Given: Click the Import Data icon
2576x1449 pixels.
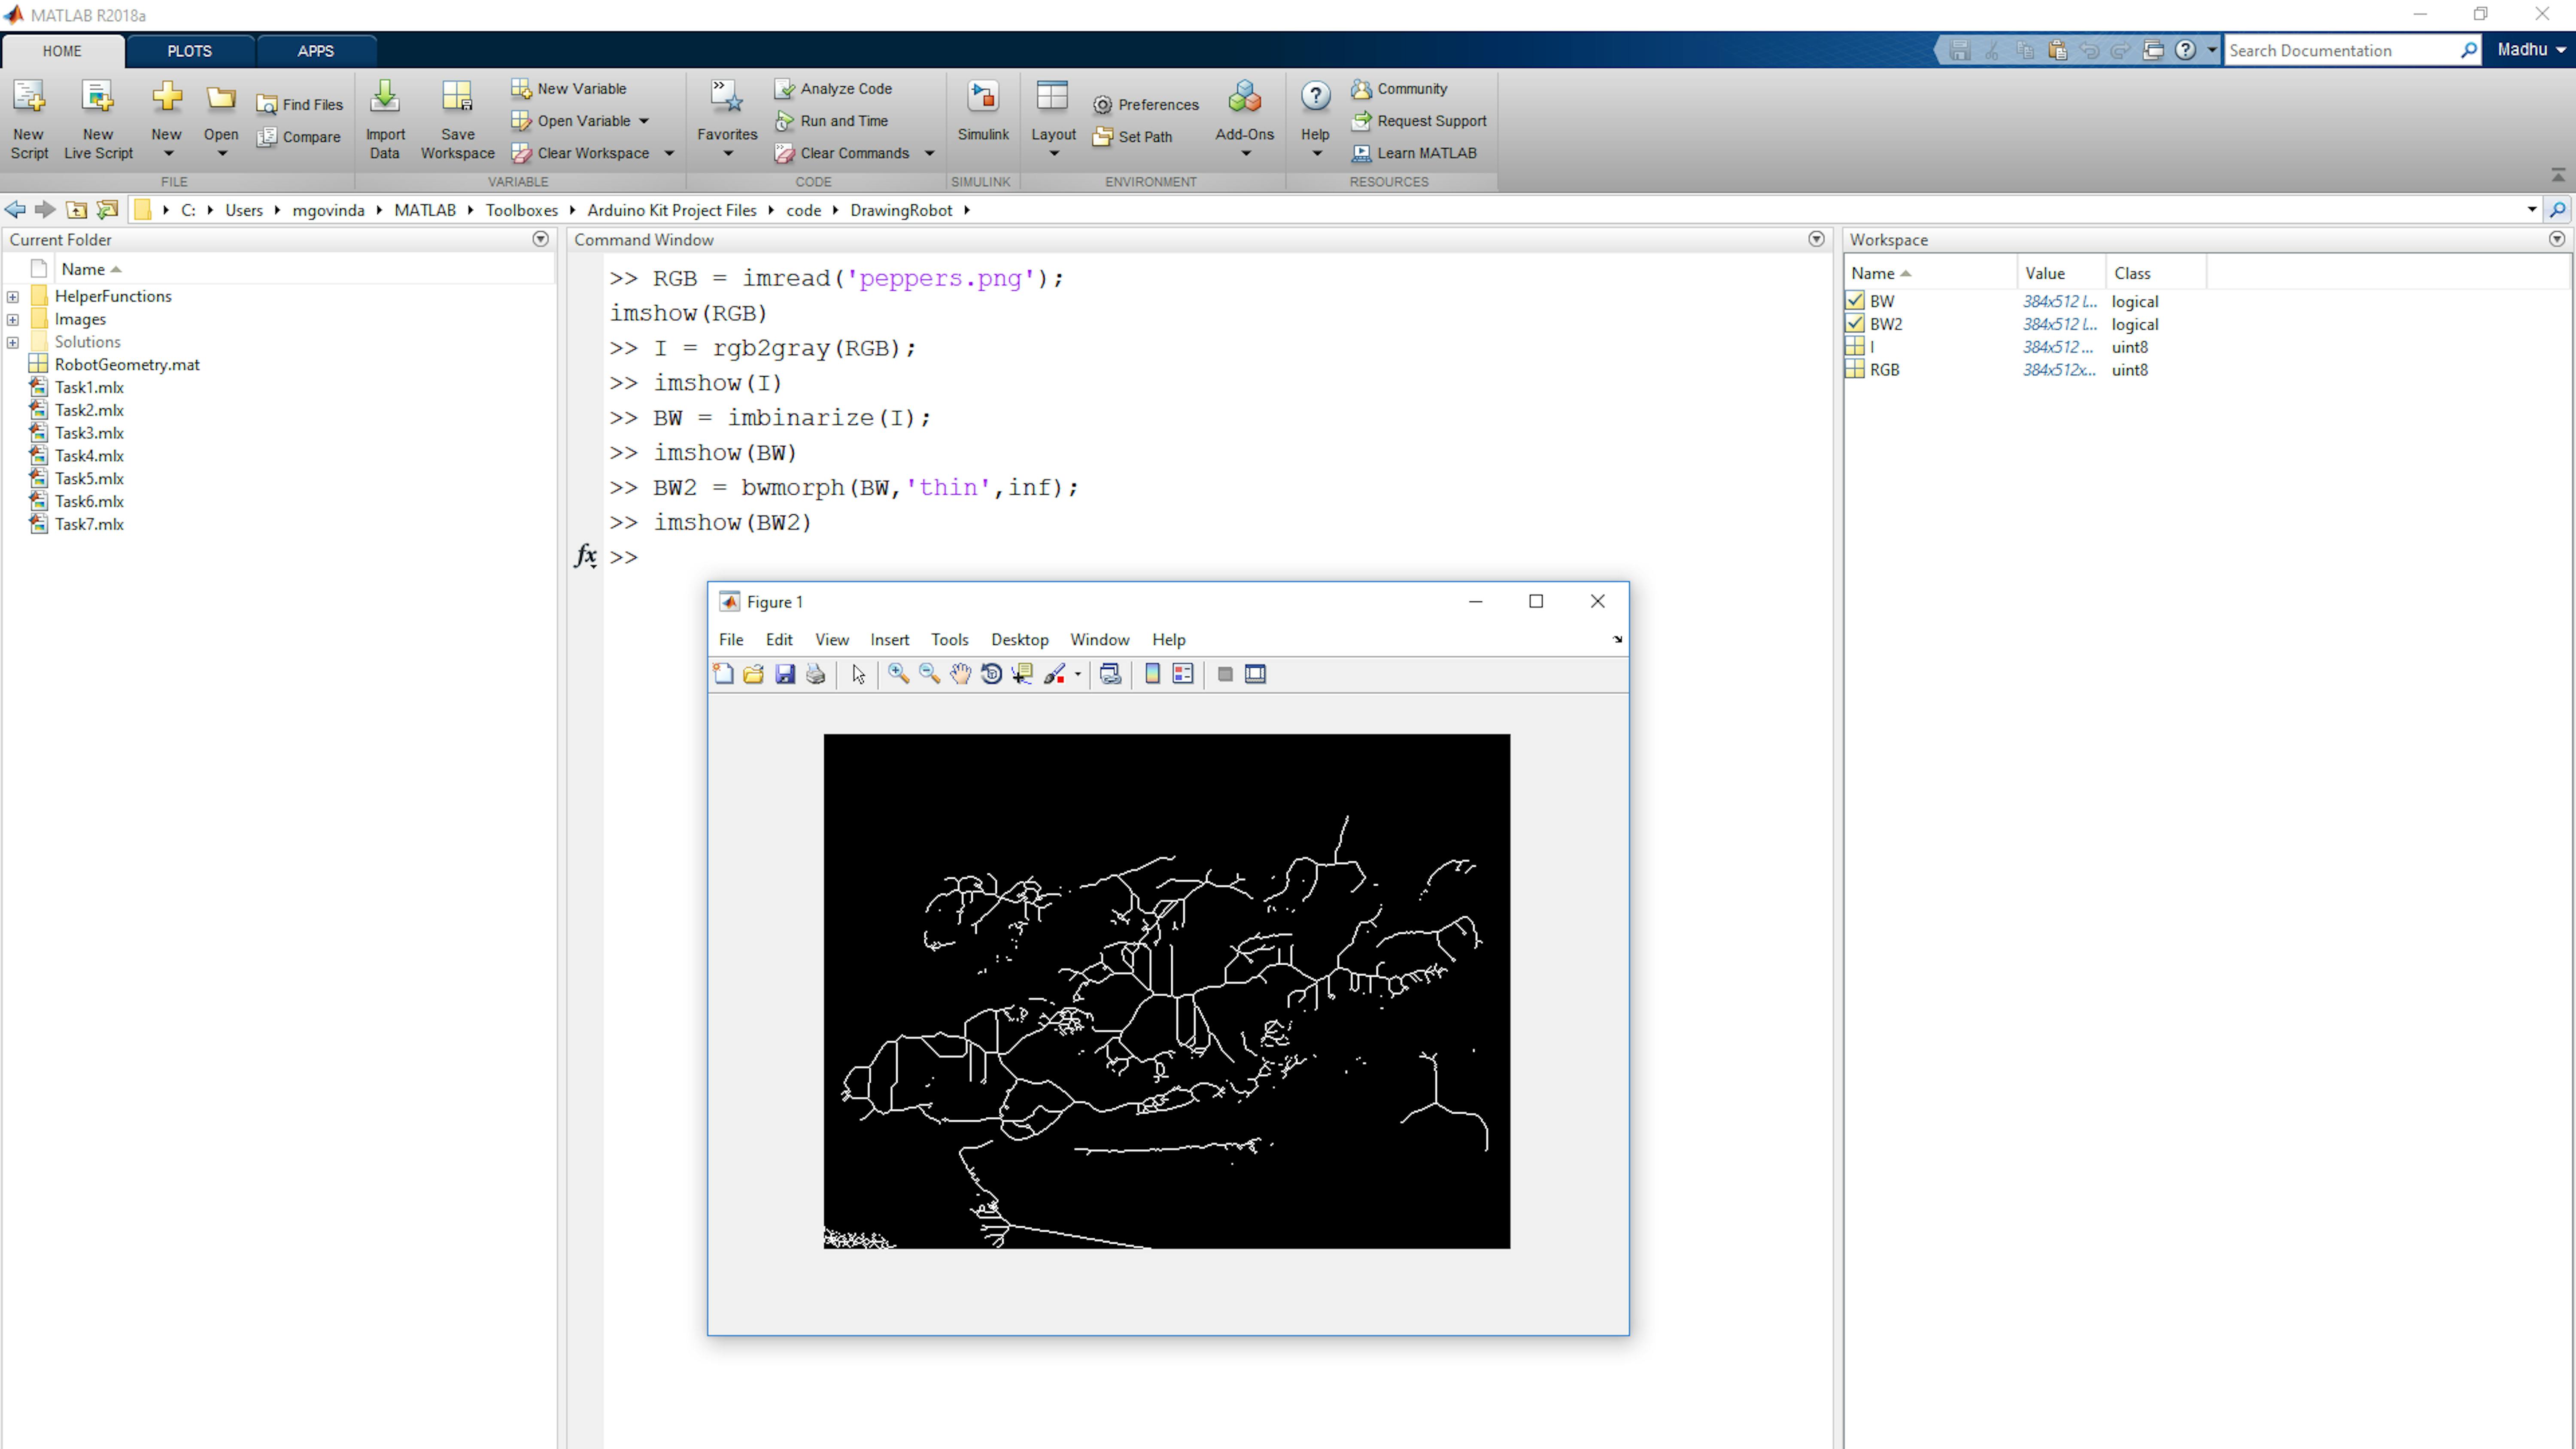Looking at the screenshot, I should coord(385,98).
